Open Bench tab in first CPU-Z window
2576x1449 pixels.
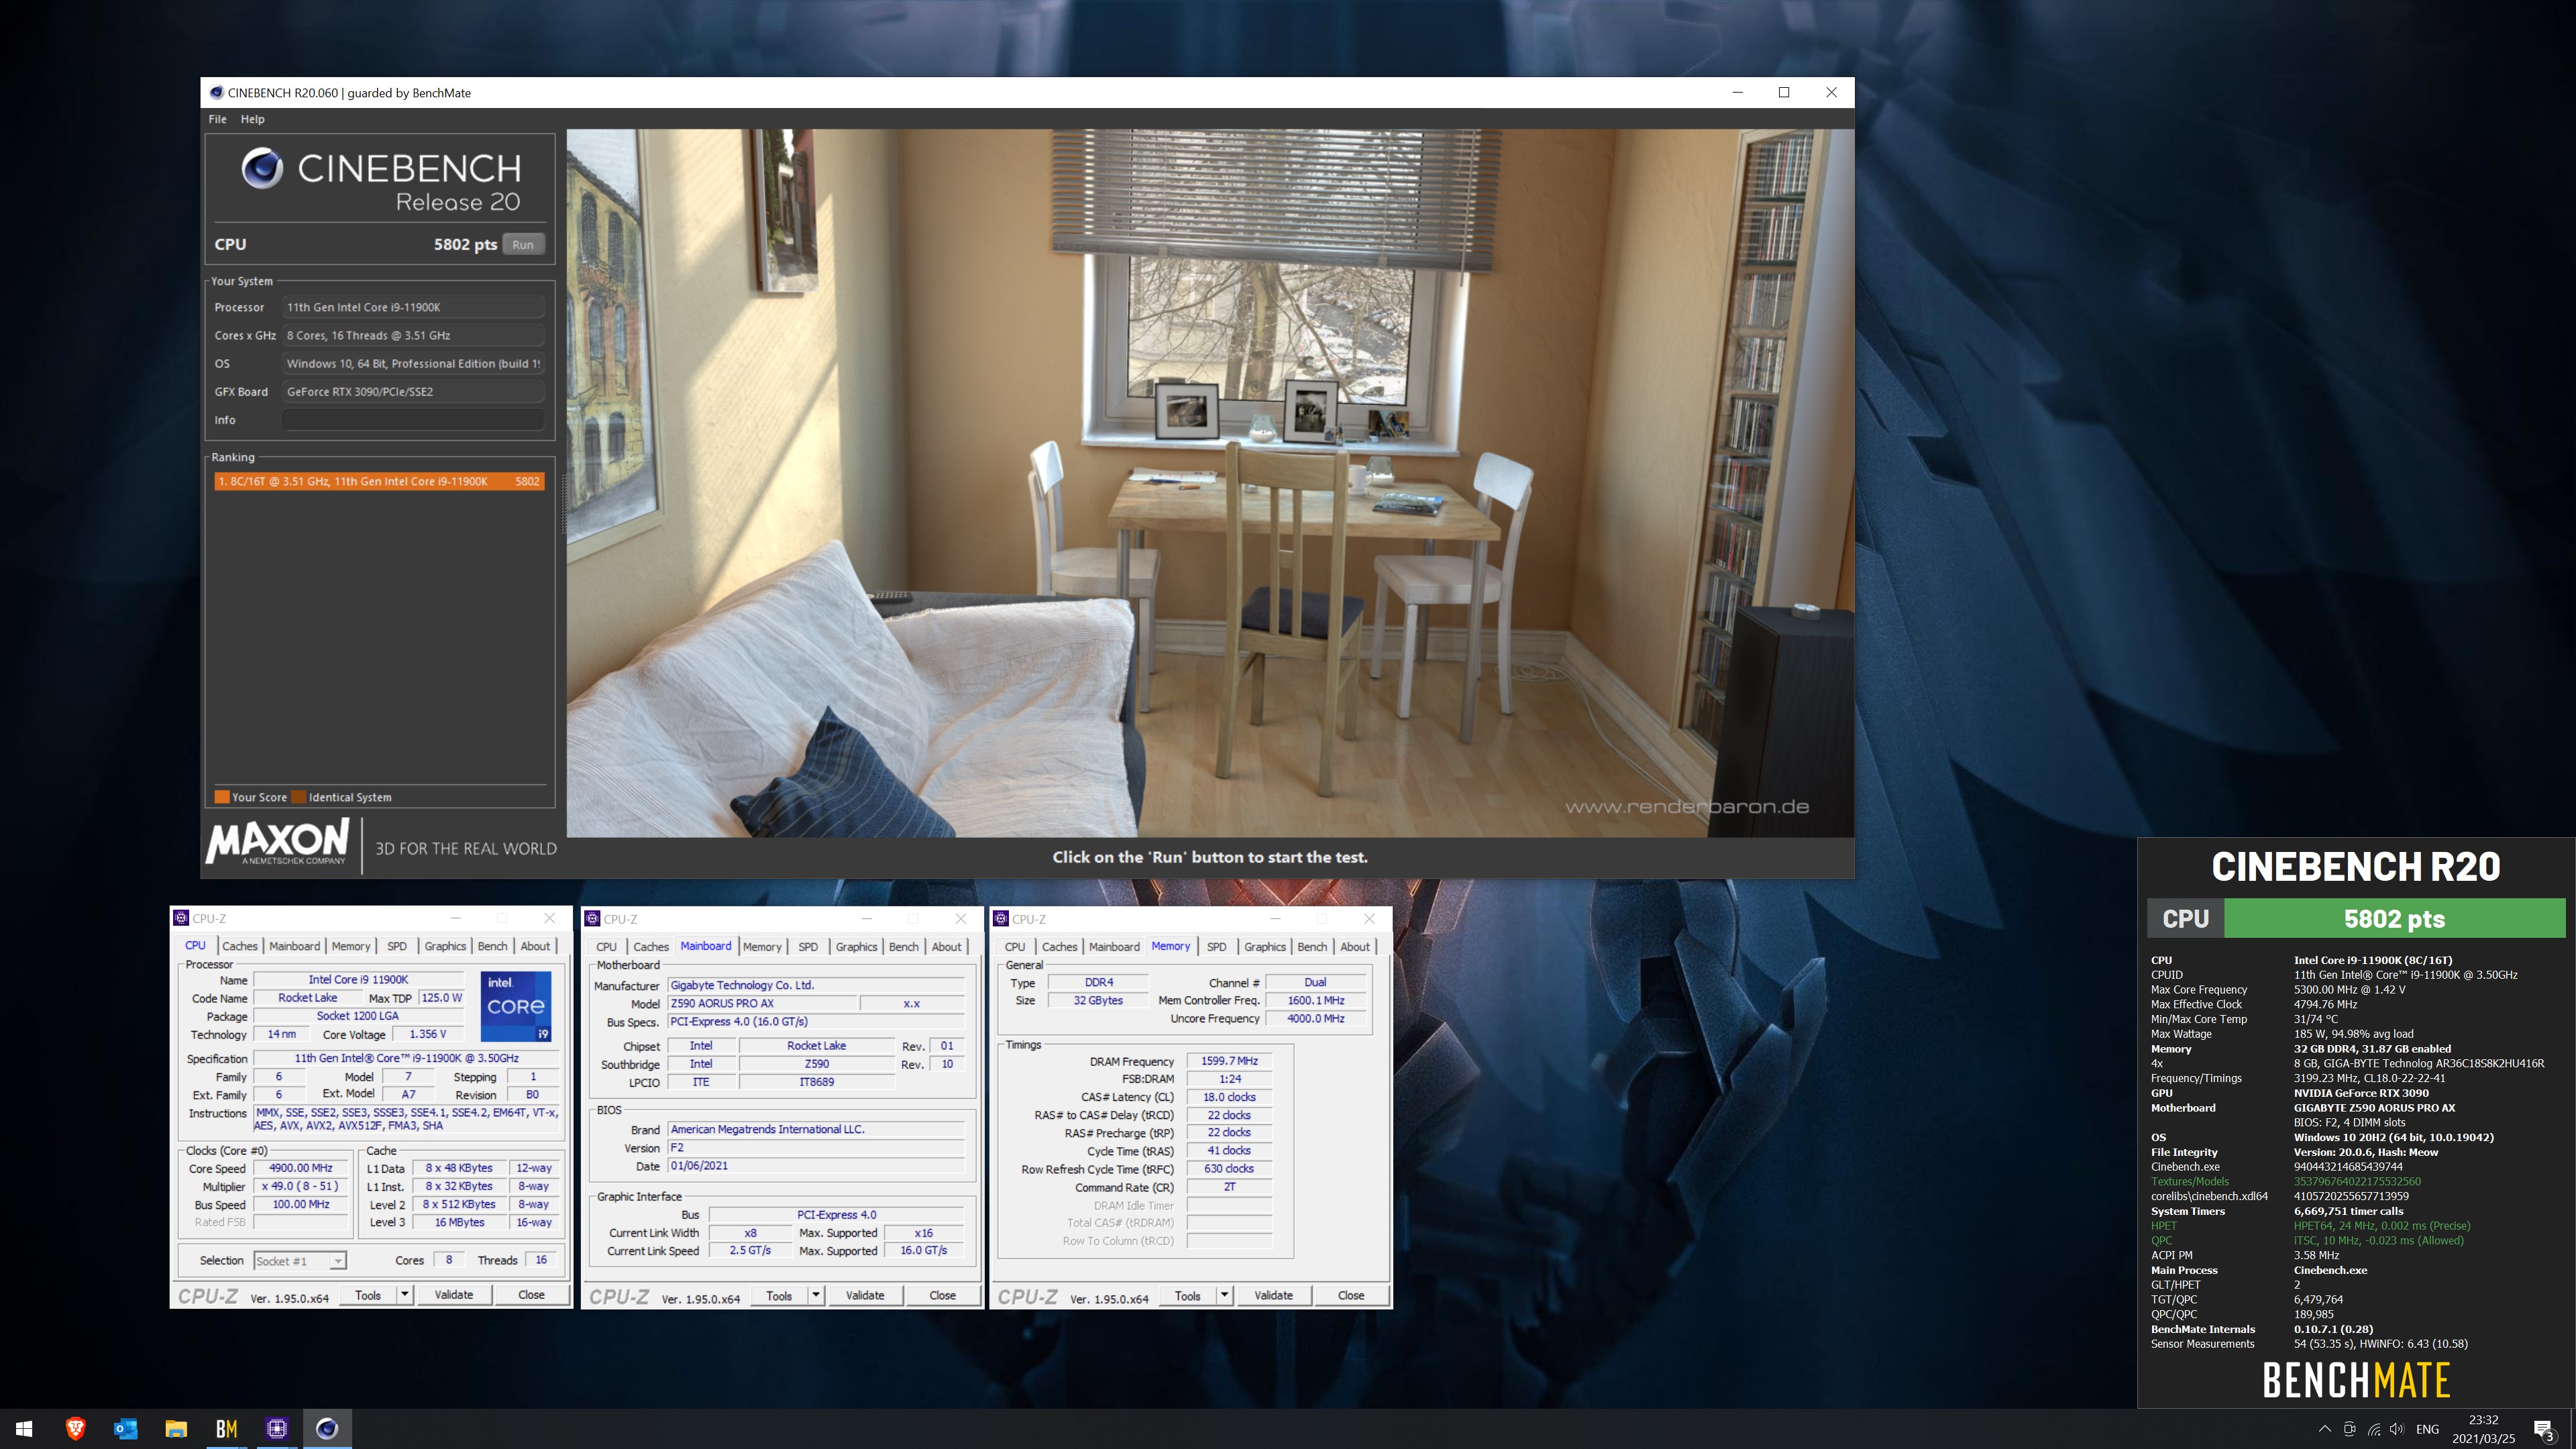[x=492, y=946]
